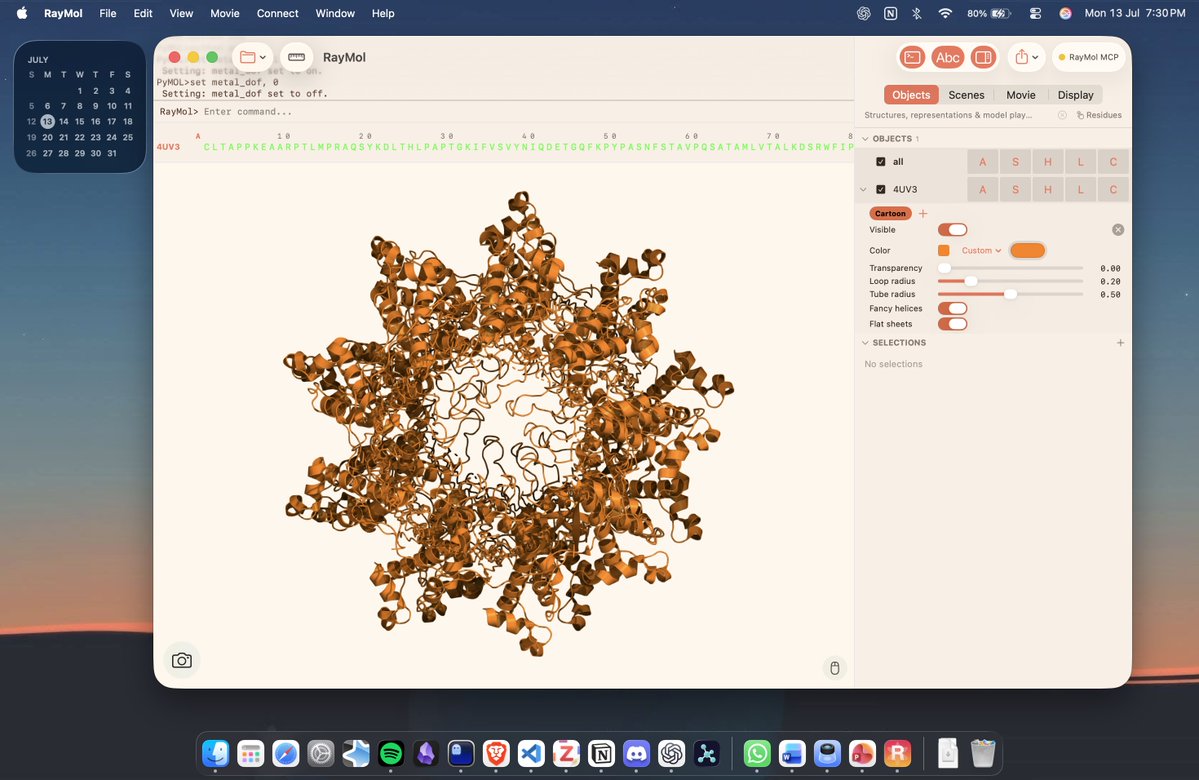The width and height of the screenshot is (1199, 780).
Task: Open Visual Studio Code from the dock
Action: 531,754
